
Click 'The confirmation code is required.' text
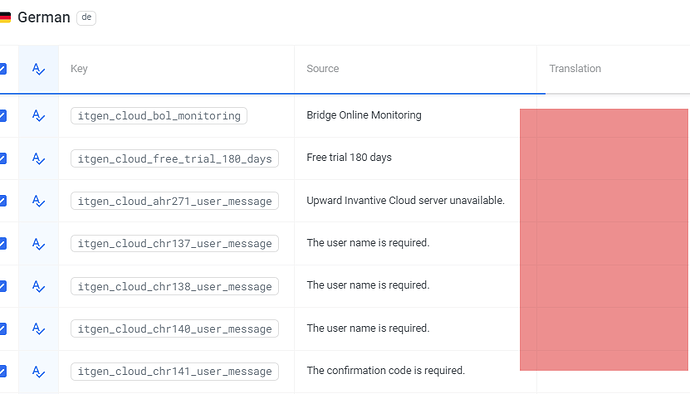(385, 370)
